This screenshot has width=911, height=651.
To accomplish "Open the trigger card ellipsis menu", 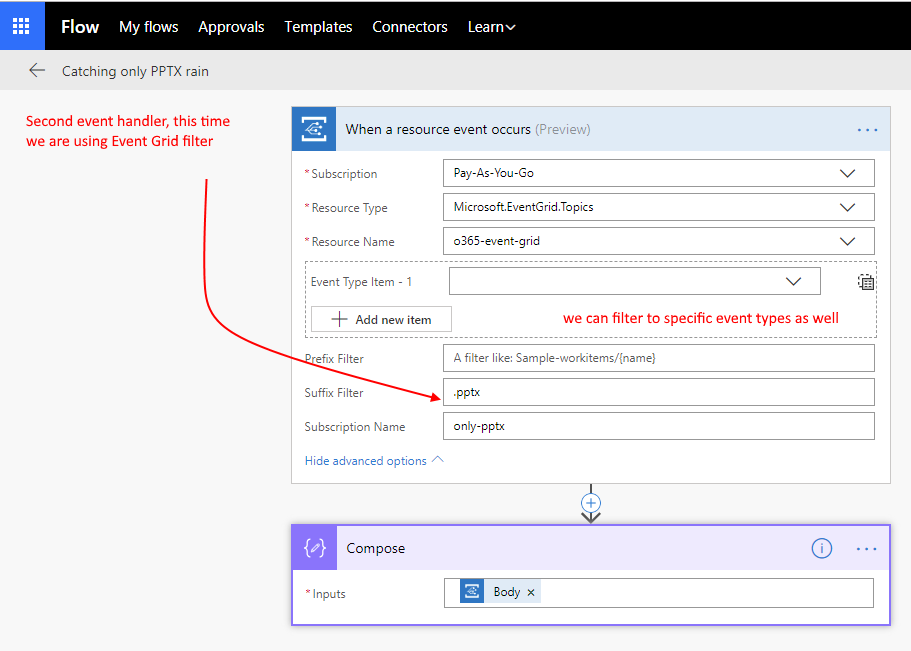I will [866, 130].
